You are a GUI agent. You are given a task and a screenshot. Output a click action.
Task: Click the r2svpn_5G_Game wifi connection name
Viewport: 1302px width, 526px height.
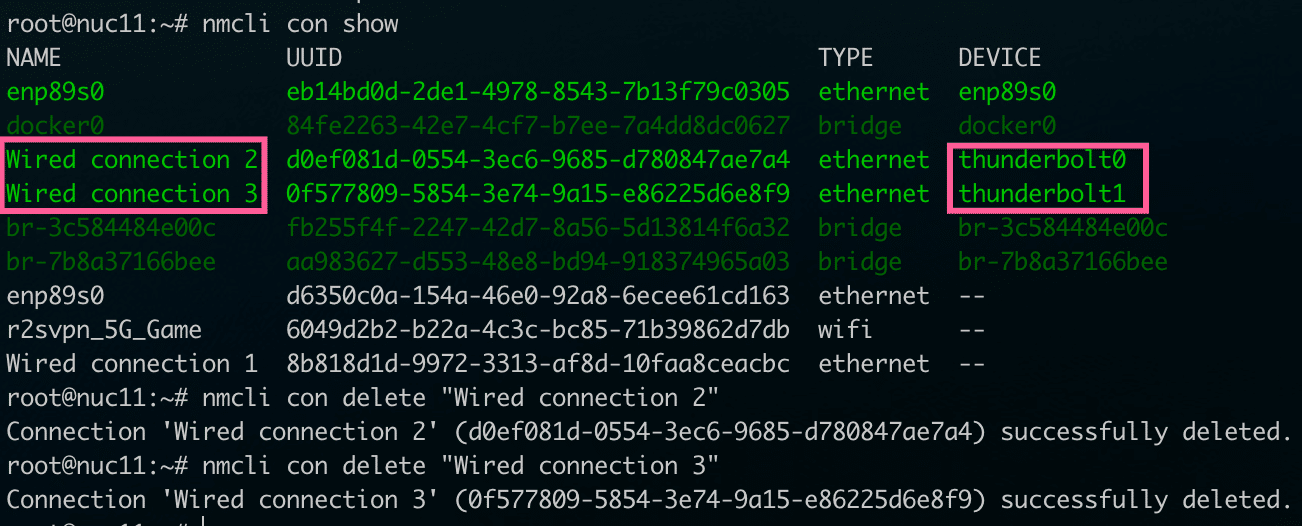(104, 330)
